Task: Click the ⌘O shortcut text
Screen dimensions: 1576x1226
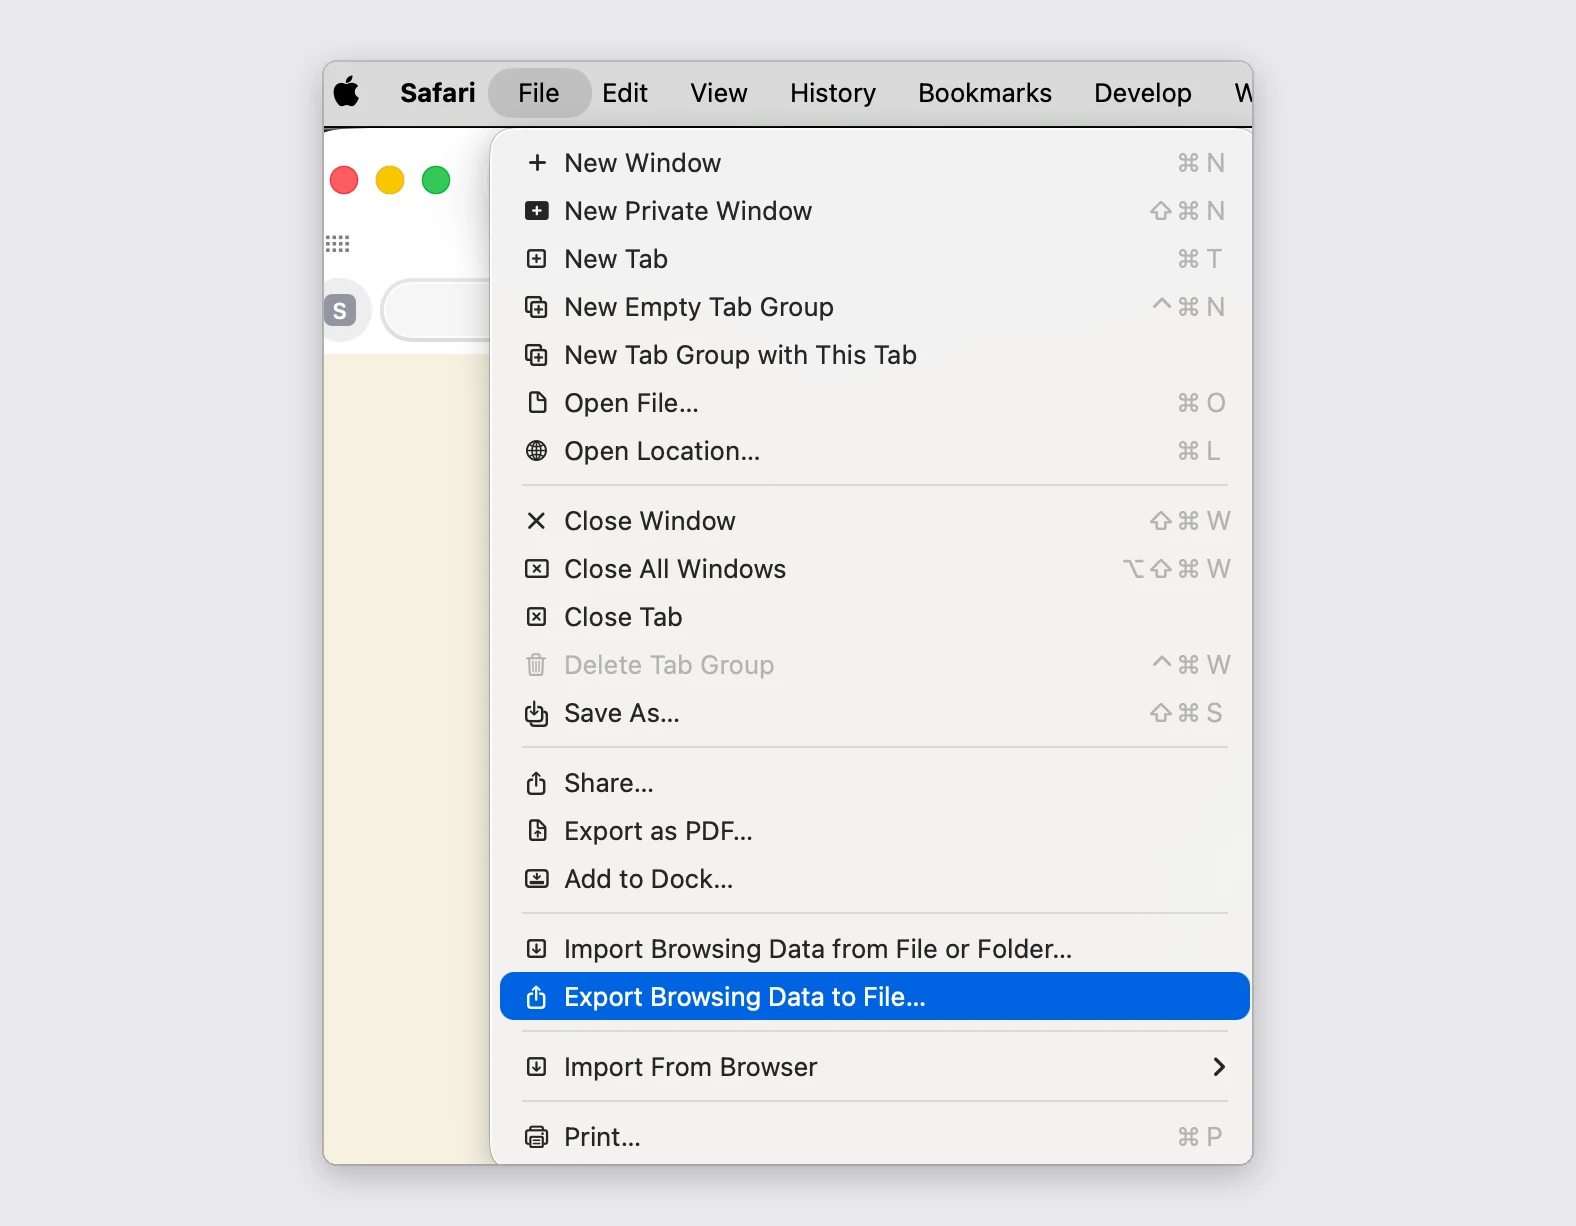Action: [1201, 403]
